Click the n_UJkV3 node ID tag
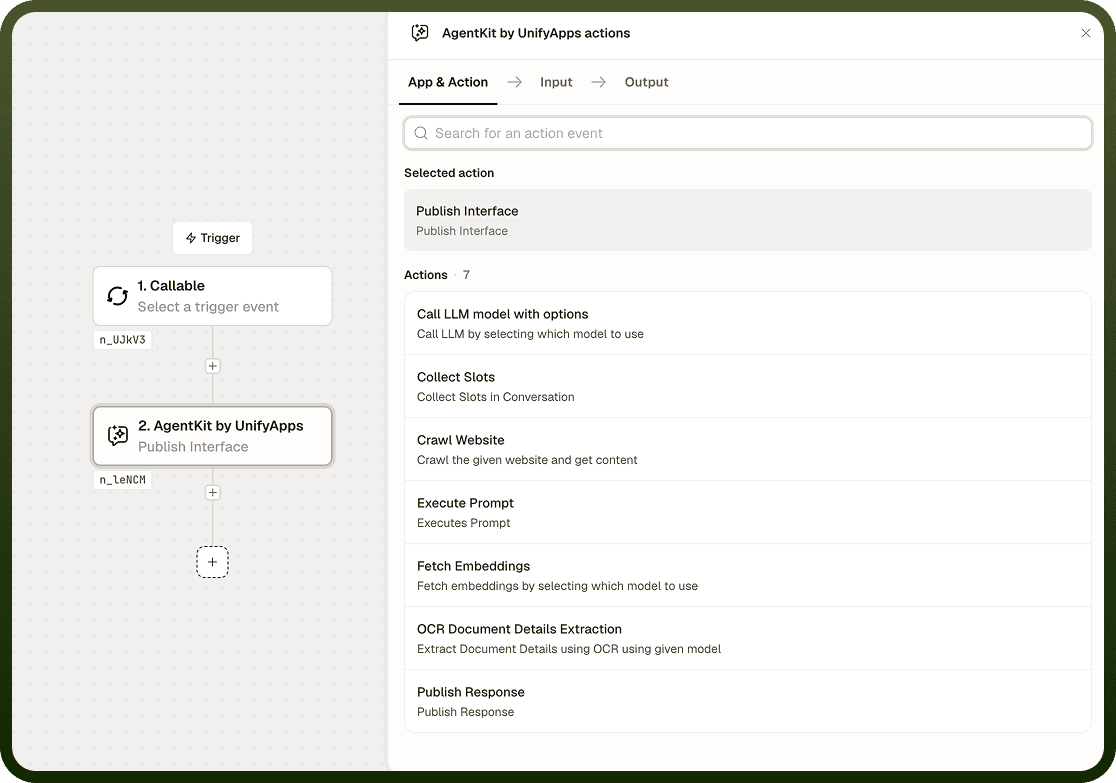Image resolution: width=1116 pixels, height=783 pixels. [x=122, y=340]
